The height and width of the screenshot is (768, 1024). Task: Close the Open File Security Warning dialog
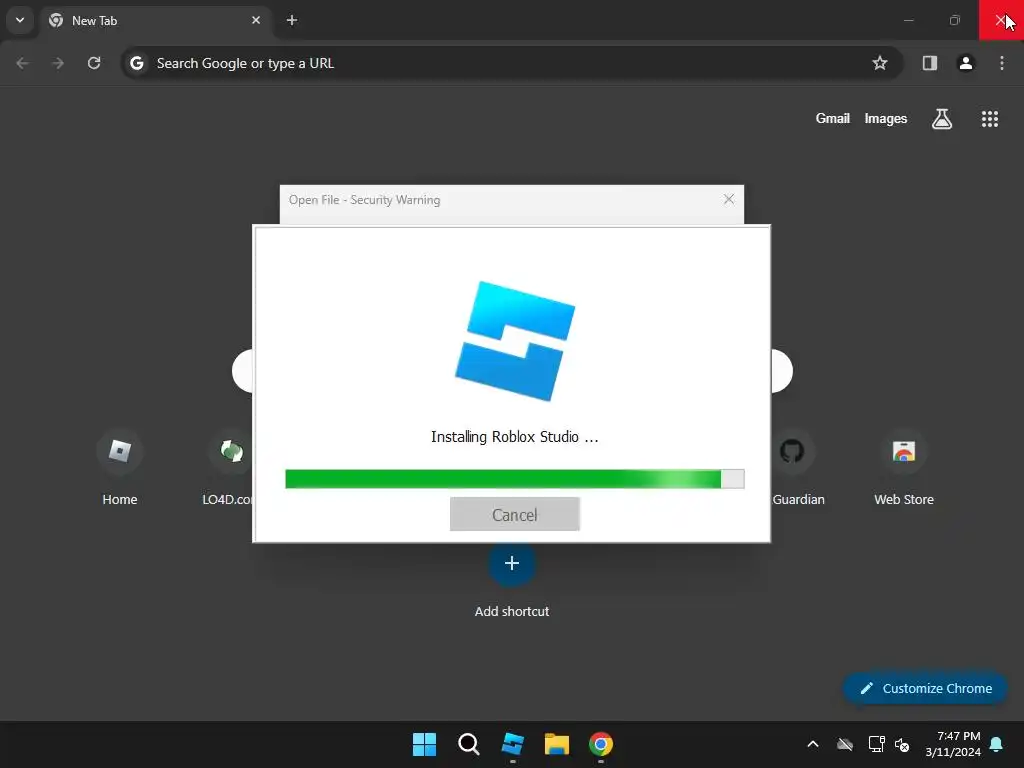tap(729, 199)
